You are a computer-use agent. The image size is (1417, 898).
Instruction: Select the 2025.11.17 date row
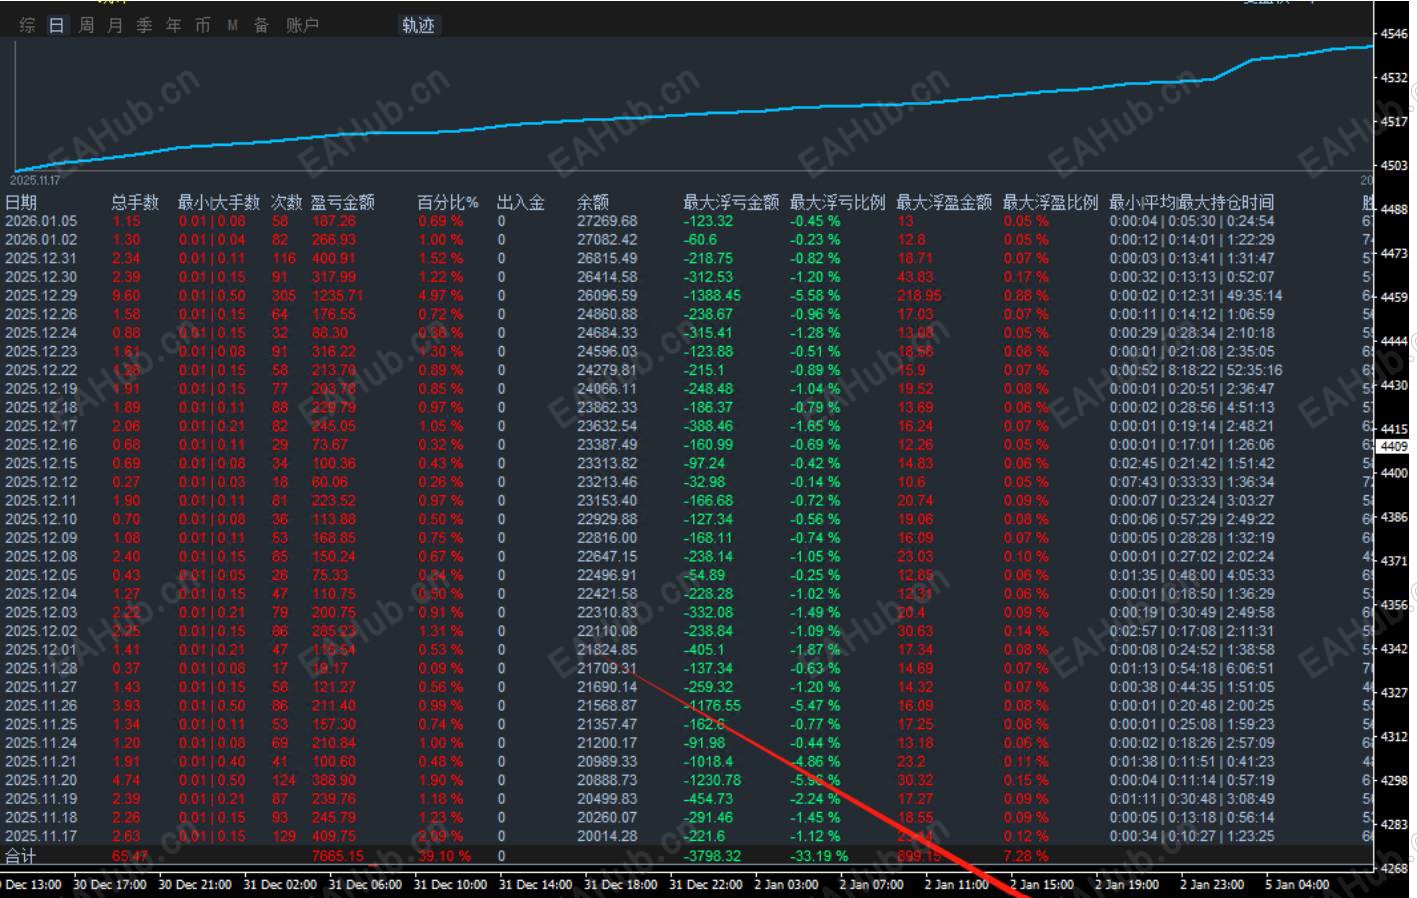click(41, 836)
